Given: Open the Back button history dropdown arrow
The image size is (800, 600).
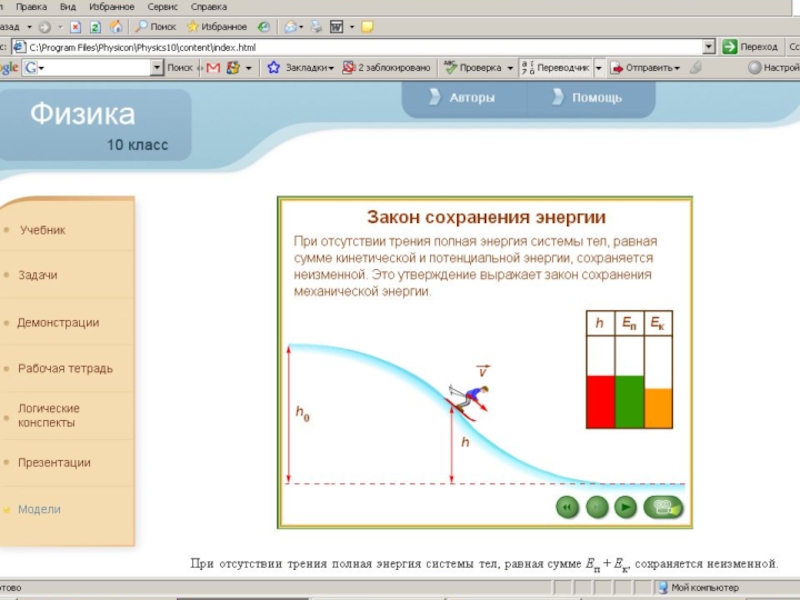Looking at the screenshot, I should tap(30, 27).
